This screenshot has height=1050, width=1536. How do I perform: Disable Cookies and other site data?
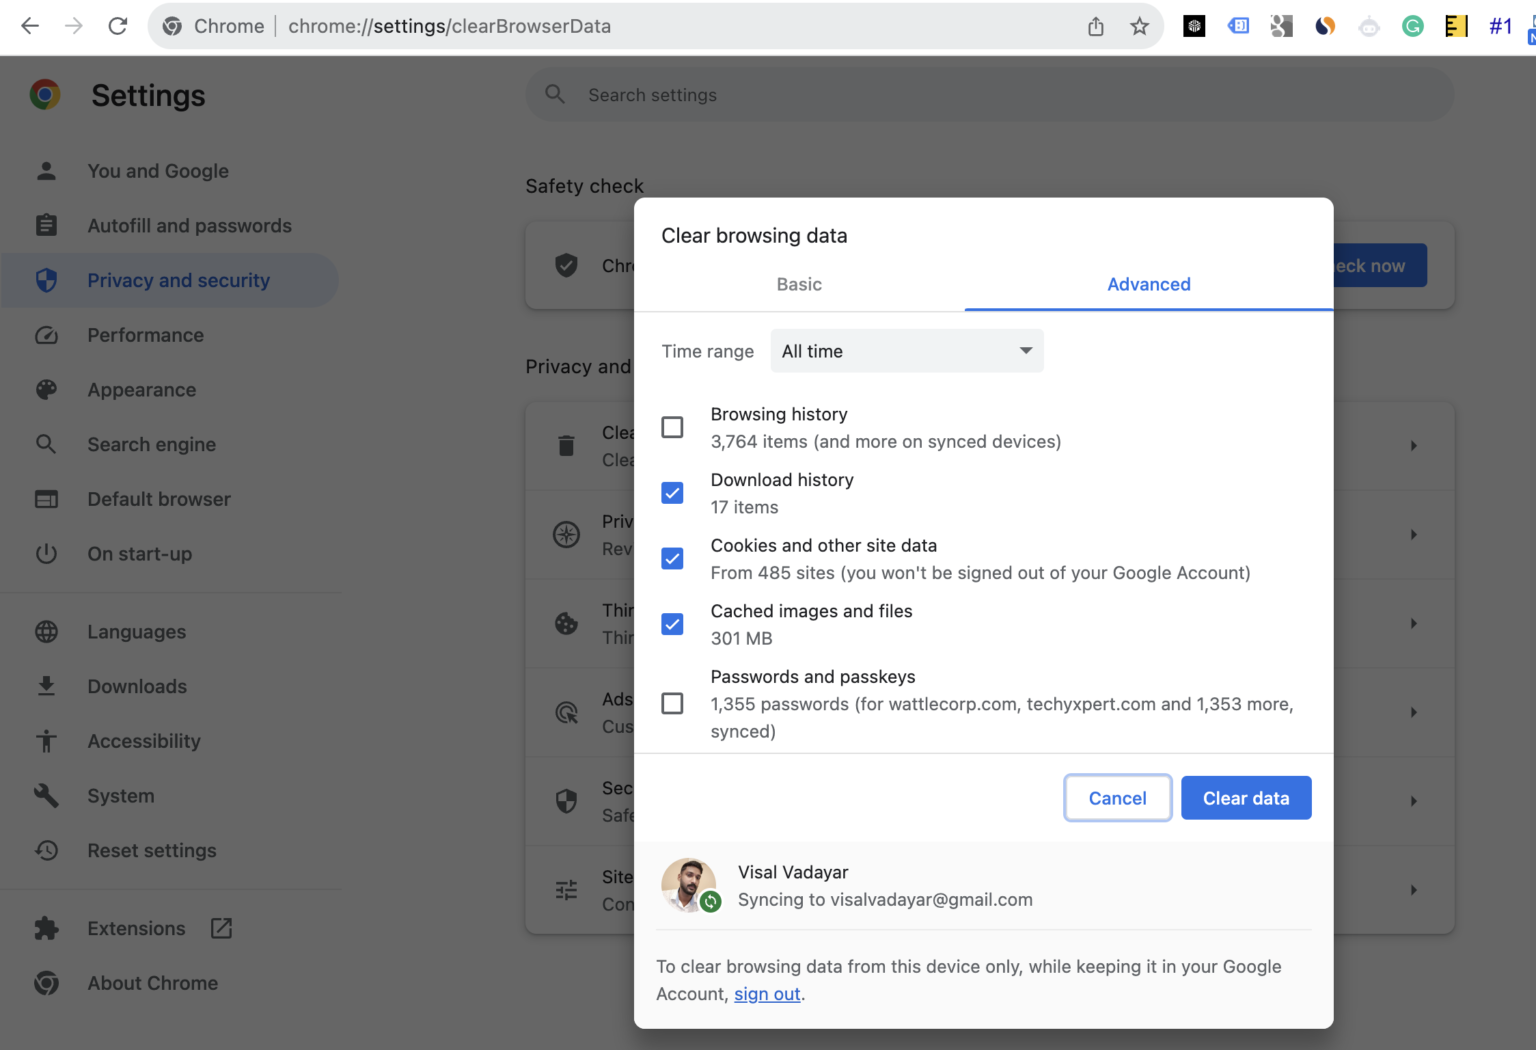[x=672, y=558]
